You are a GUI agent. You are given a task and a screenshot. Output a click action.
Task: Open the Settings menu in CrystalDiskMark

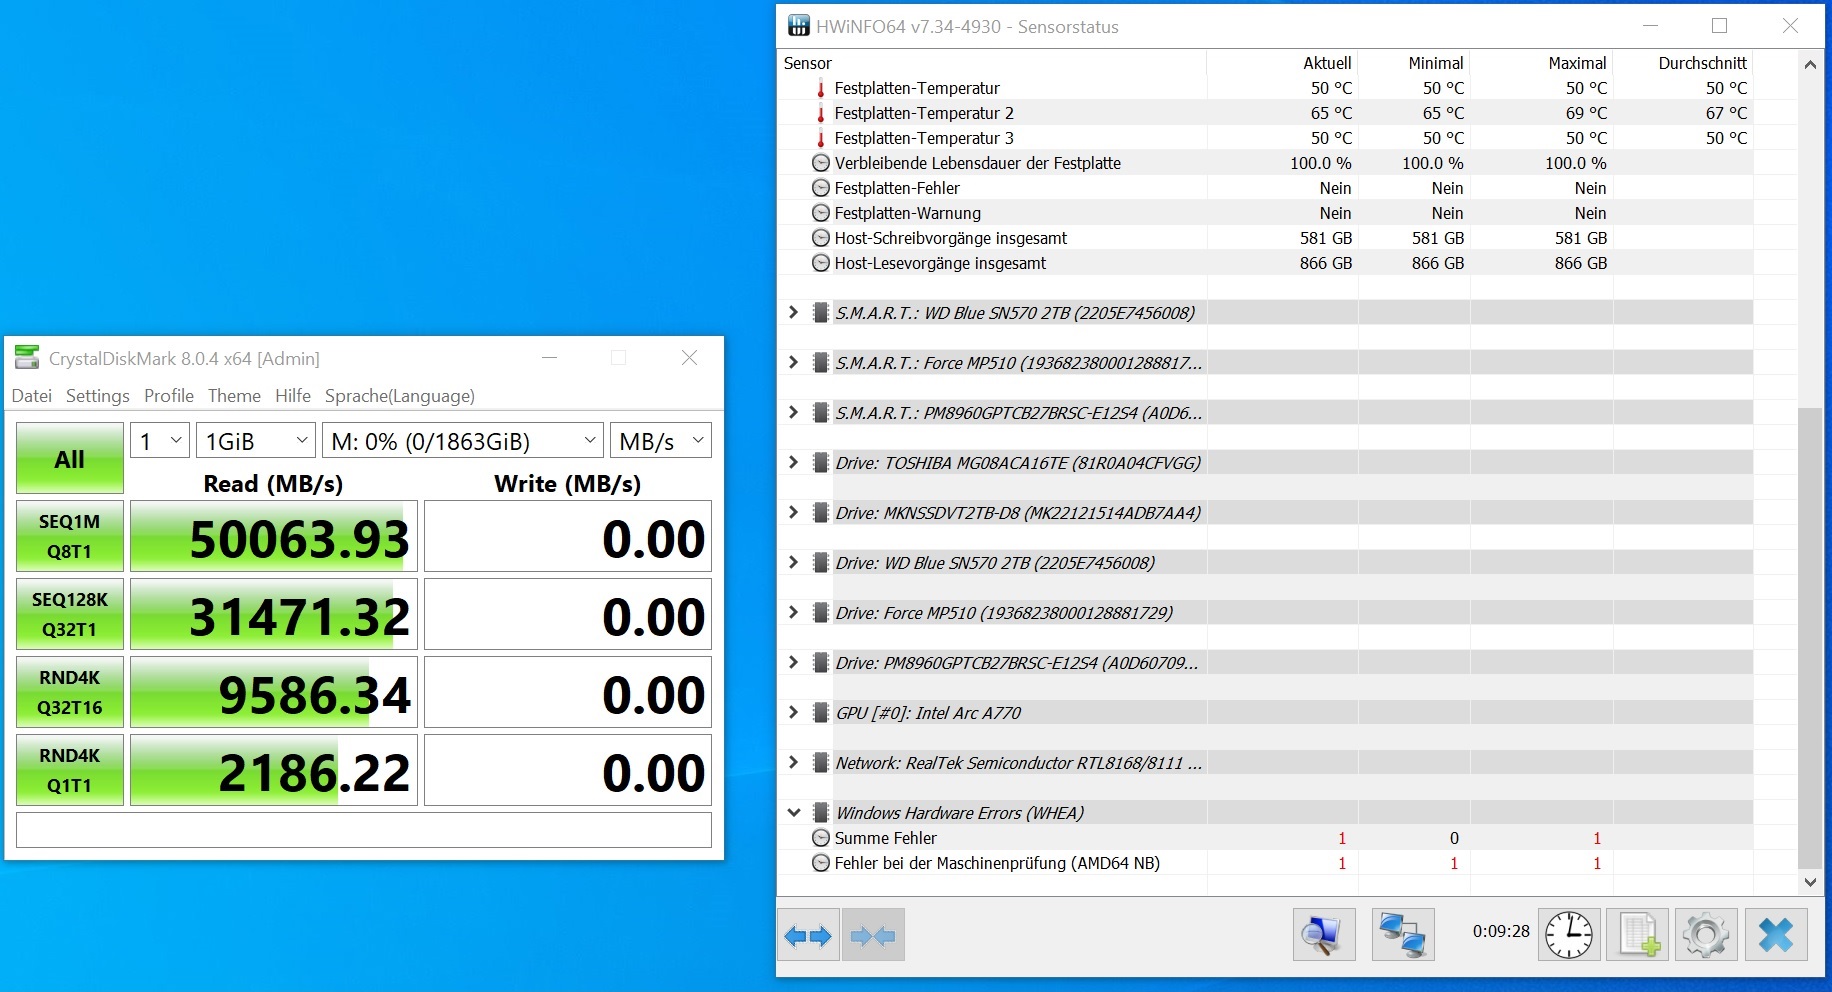click(98, 396)
